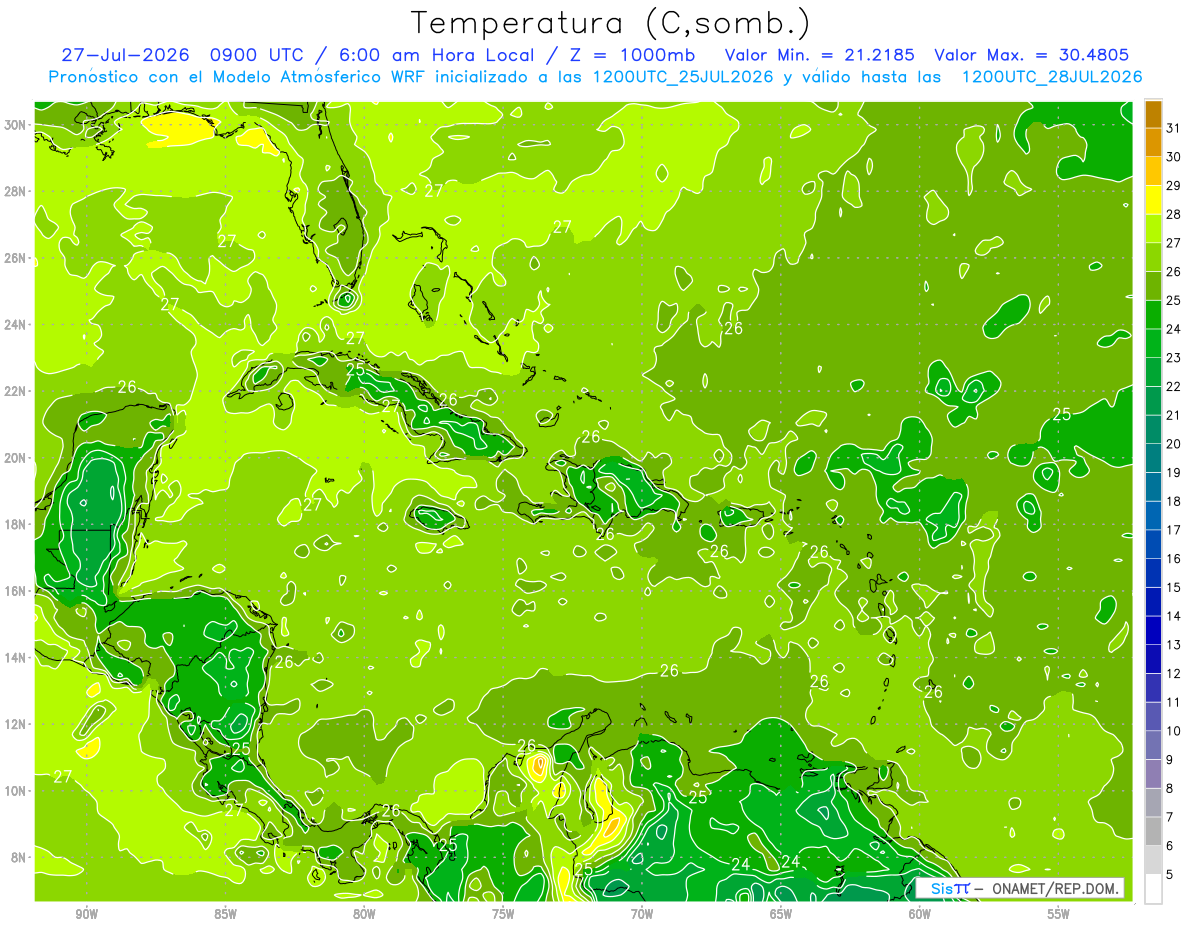Click the 16N latitude axis label
Image resolution: width=1200 pixels, height=927 pixels.
[x=16, y=591]
